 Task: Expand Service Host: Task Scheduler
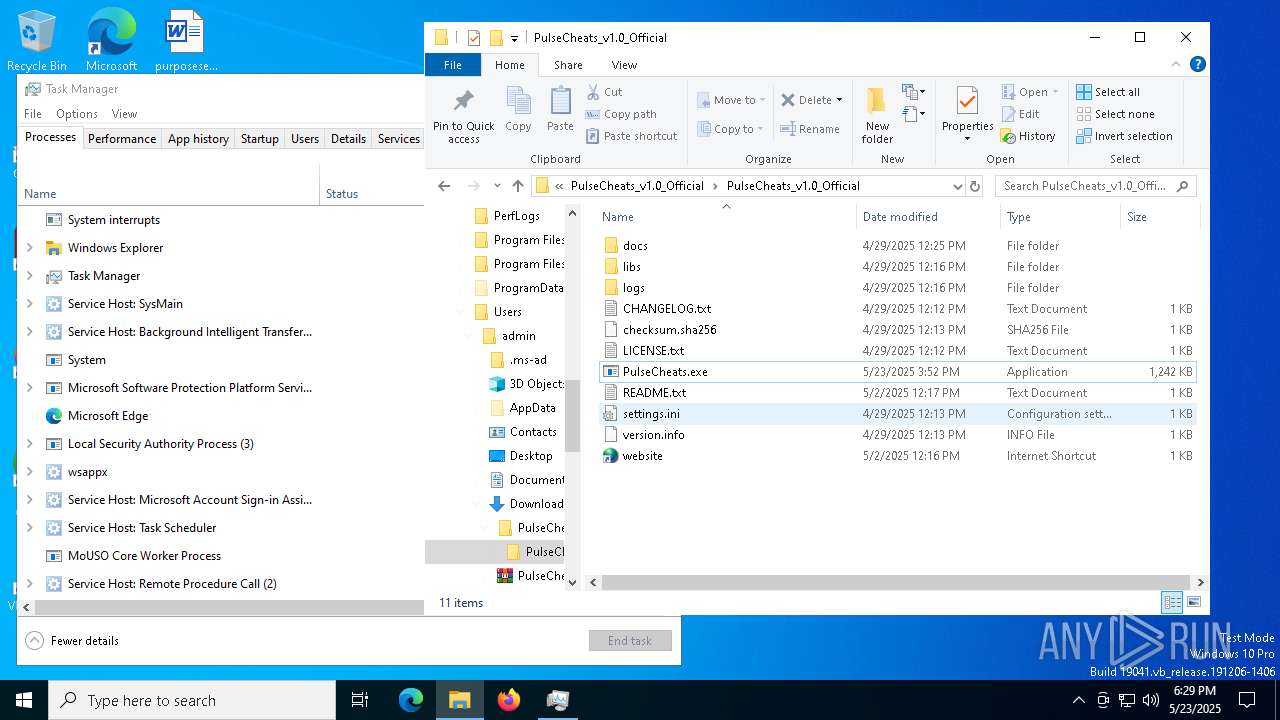pyautogui.click(x=29, y=528)
